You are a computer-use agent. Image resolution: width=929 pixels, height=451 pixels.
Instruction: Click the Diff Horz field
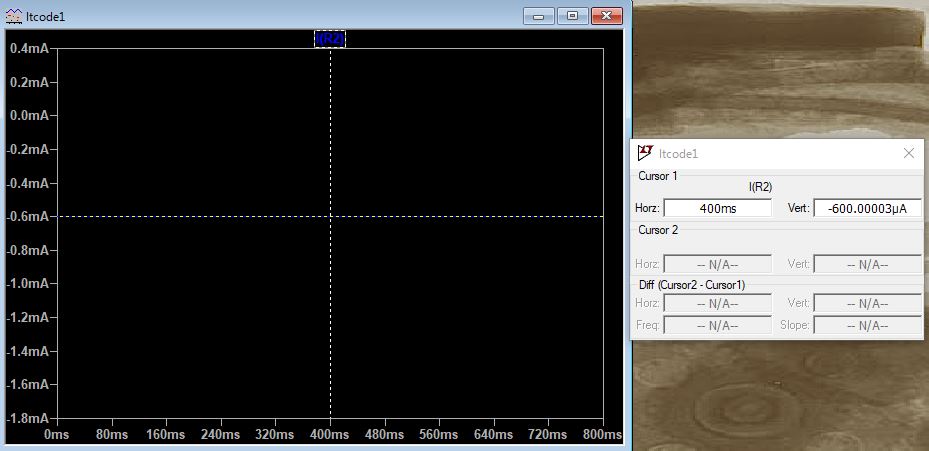click(717, 303)
